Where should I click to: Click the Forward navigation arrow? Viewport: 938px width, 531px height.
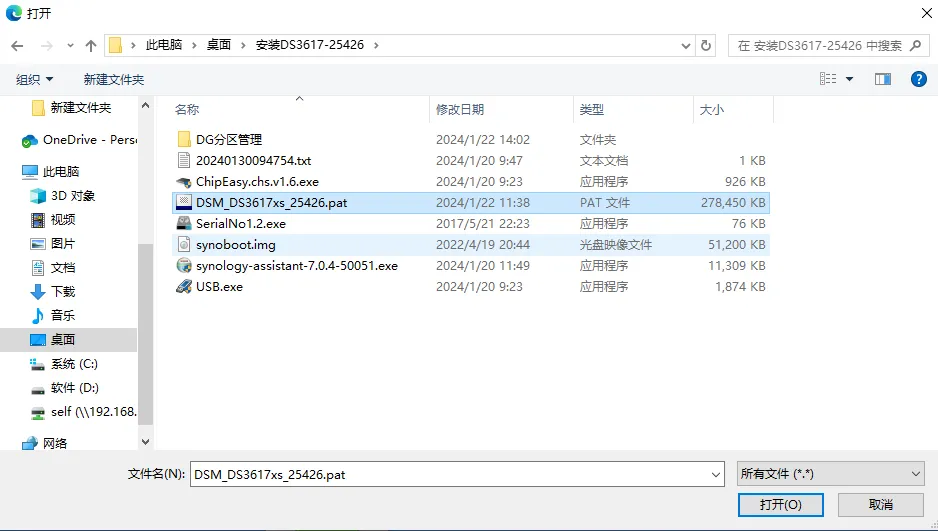pos(47,45)
